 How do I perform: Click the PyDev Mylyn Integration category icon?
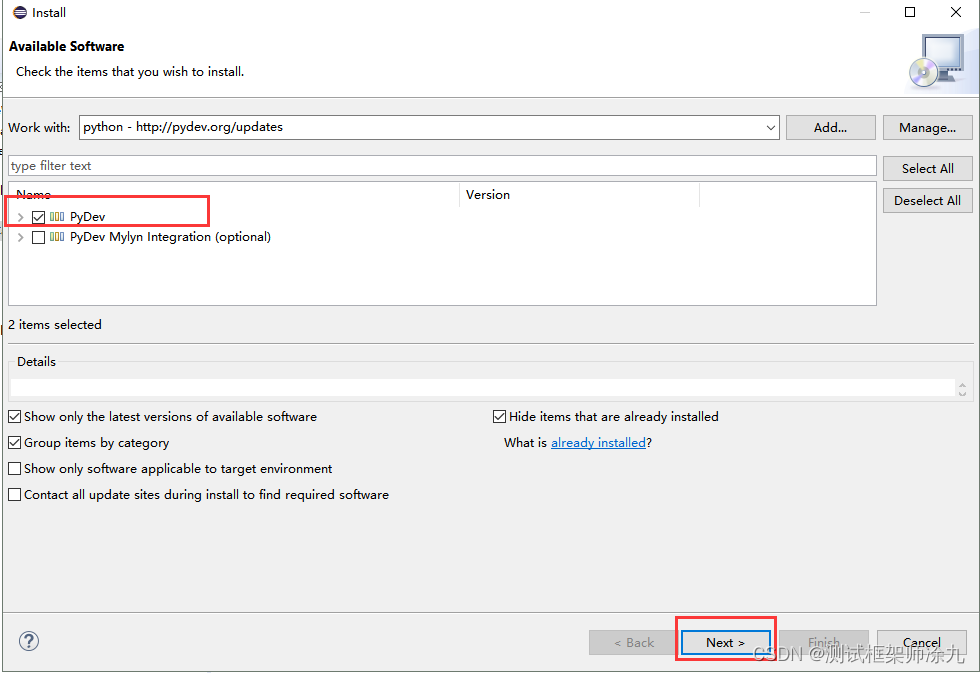coord(57,237)
